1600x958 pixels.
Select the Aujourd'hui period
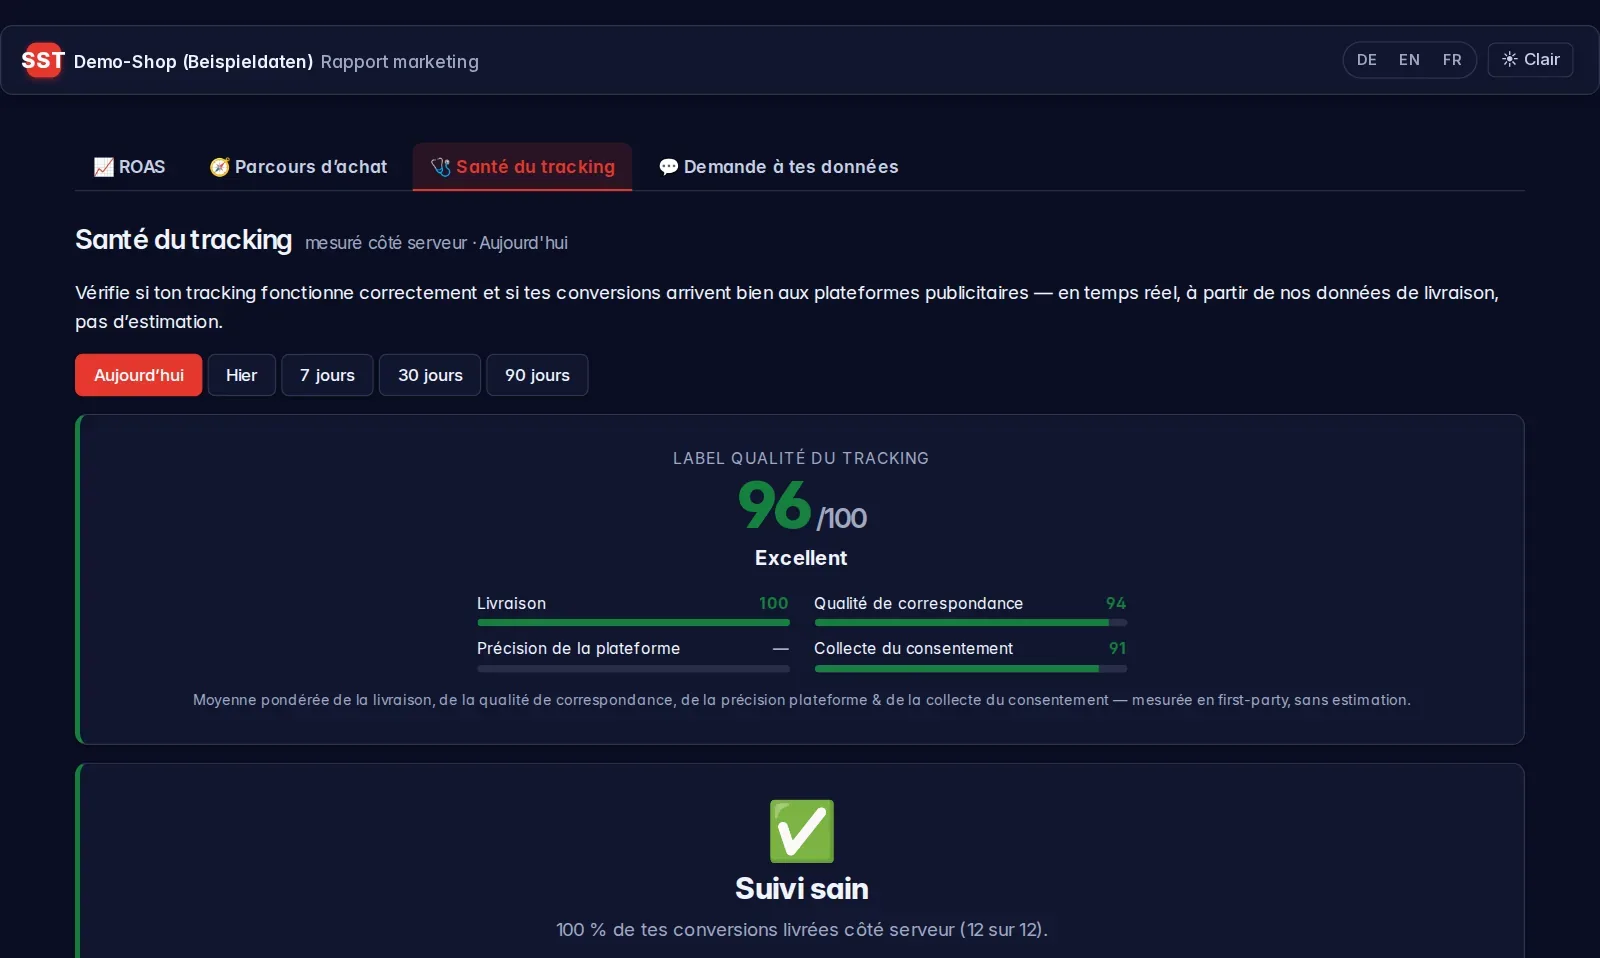(x=139, y=375)
